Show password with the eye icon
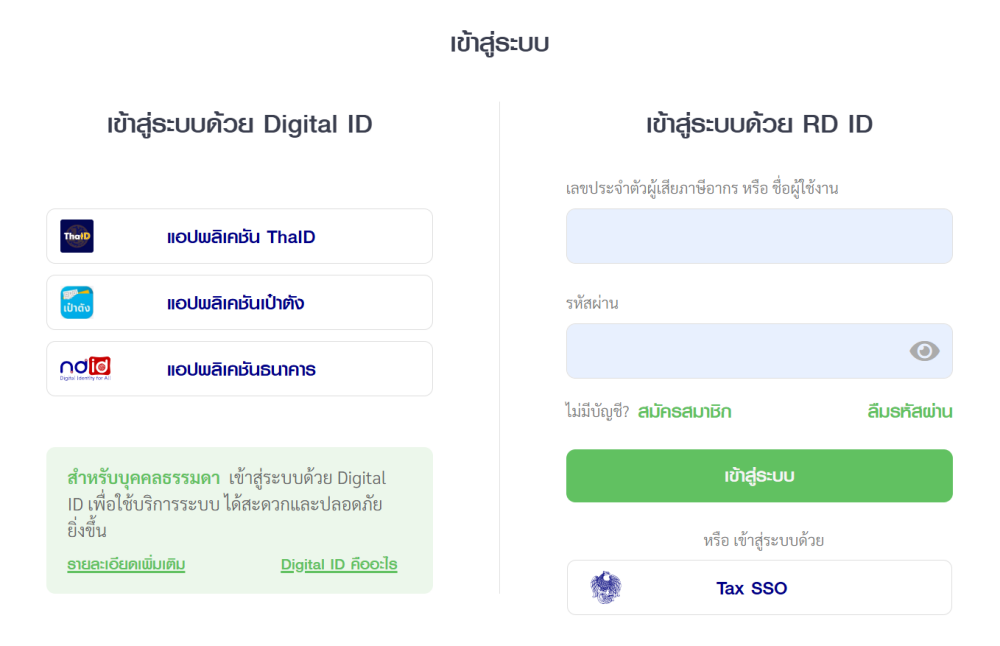The width and height of the screenshot is (1000, 646). (x=924, y=351)
